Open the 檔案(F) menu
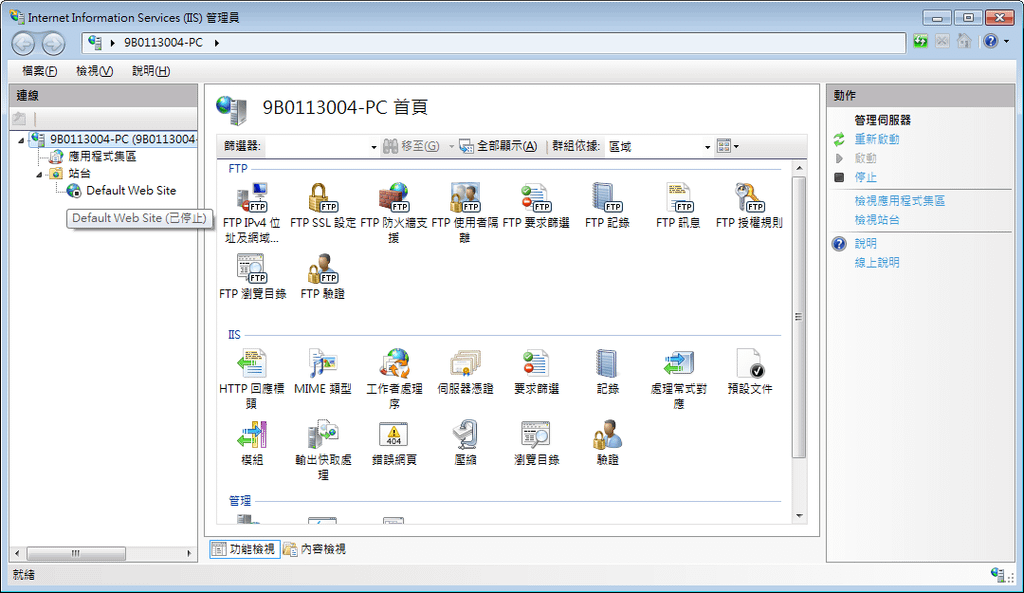The height and width of the screenshot is (593, 1024). pyautogui.click(x=39, y=71)
